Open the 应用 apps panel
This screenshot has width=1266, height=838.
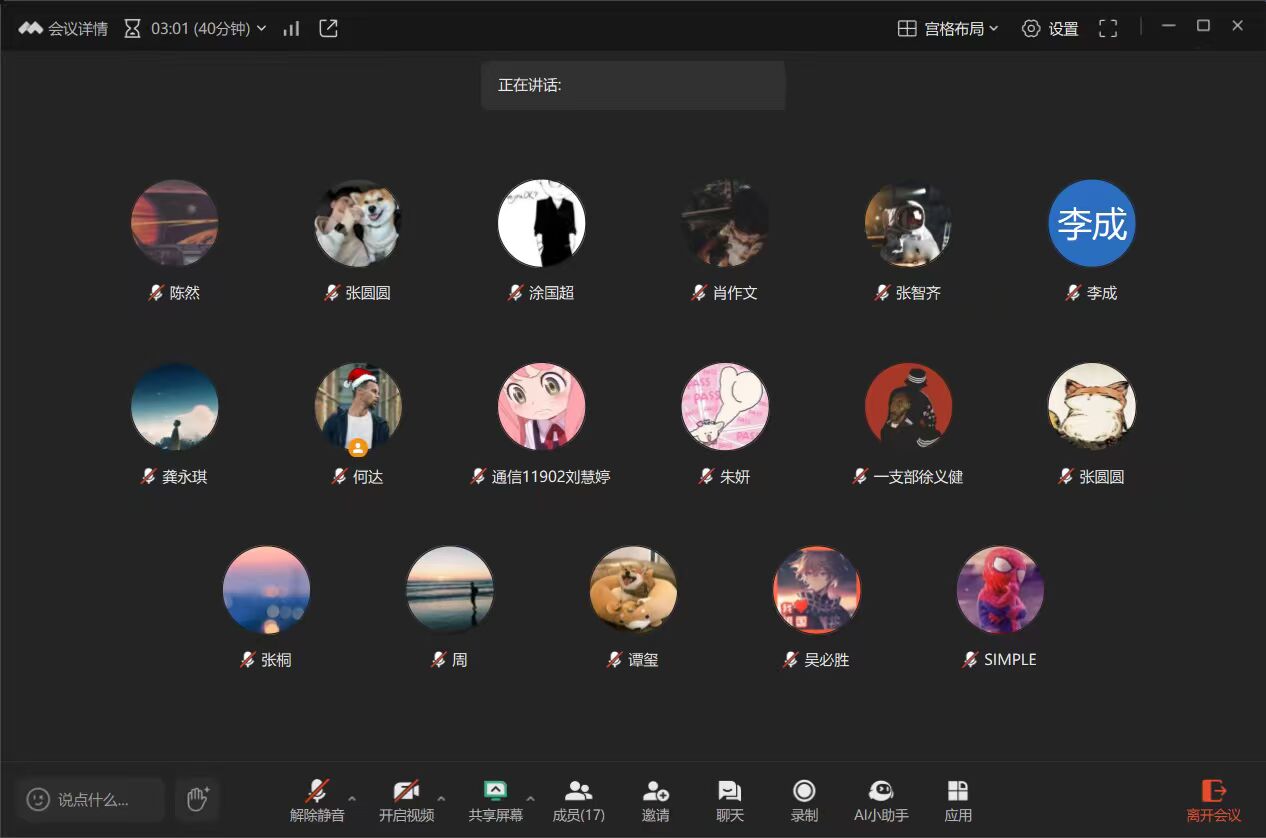(957, 801)
